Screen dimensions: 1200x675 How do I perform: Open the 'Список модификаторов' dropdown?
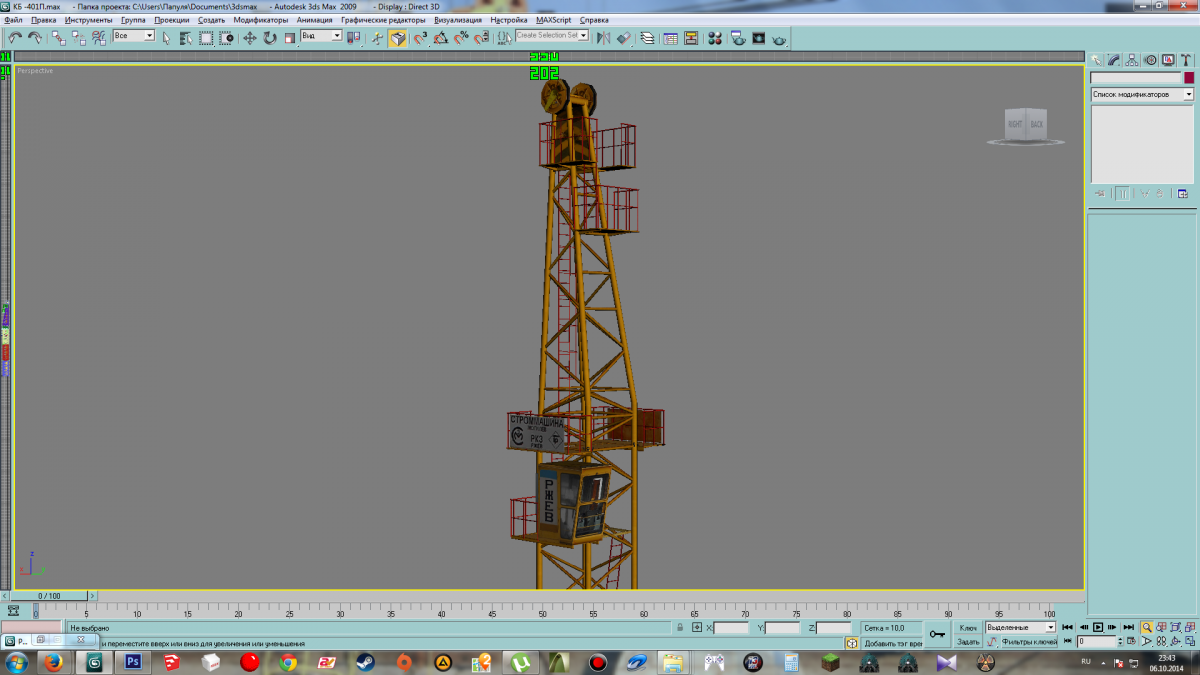click(x=1142, y=94)
